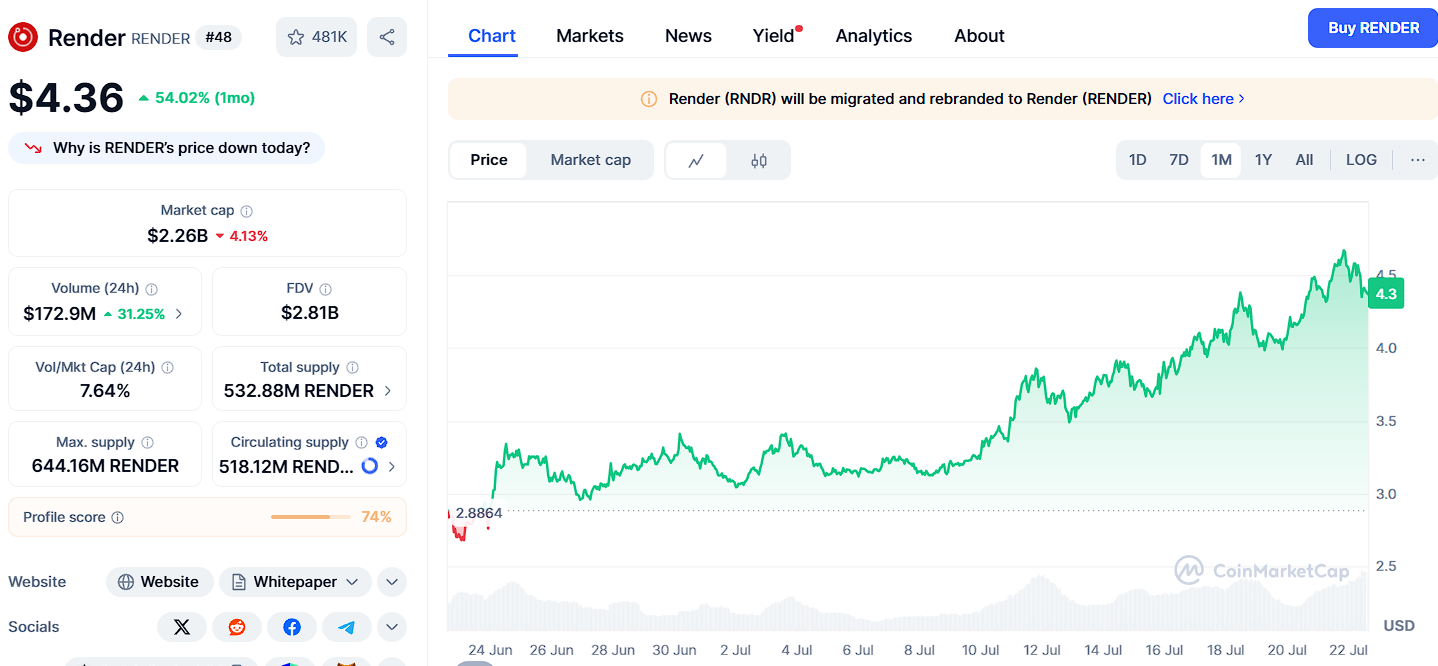Viewport: 1438px width, 666px height.
Task: Click the verified badge near Circulating supply
Action: [x=382, y=442]
